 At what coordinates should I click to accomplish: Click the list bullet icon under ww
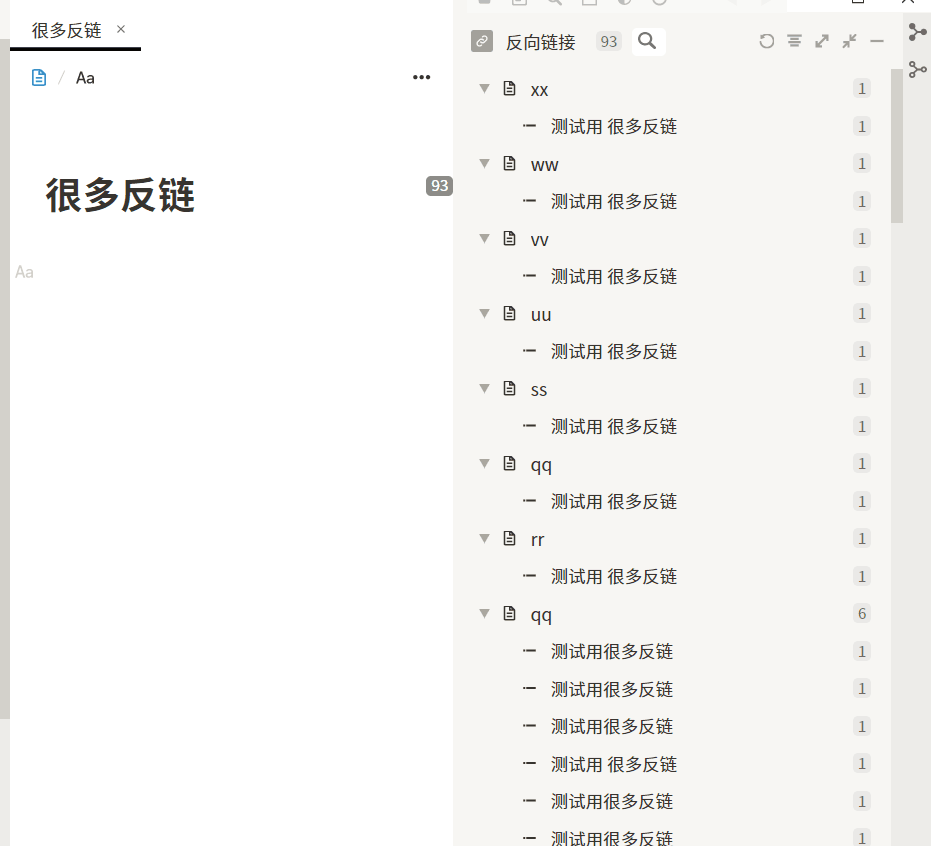tap(529, 201)
